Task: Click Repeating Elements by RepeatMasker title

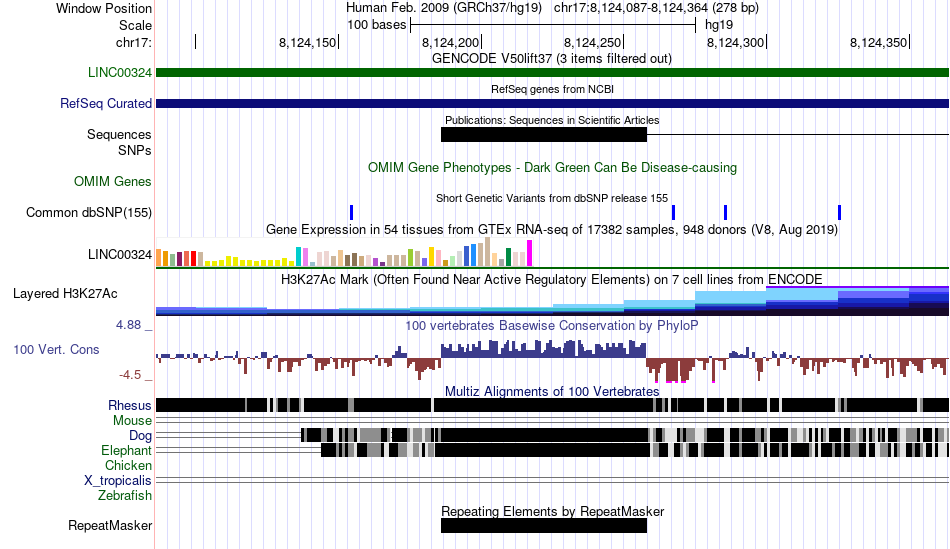Action: click(x=552, y=511)
